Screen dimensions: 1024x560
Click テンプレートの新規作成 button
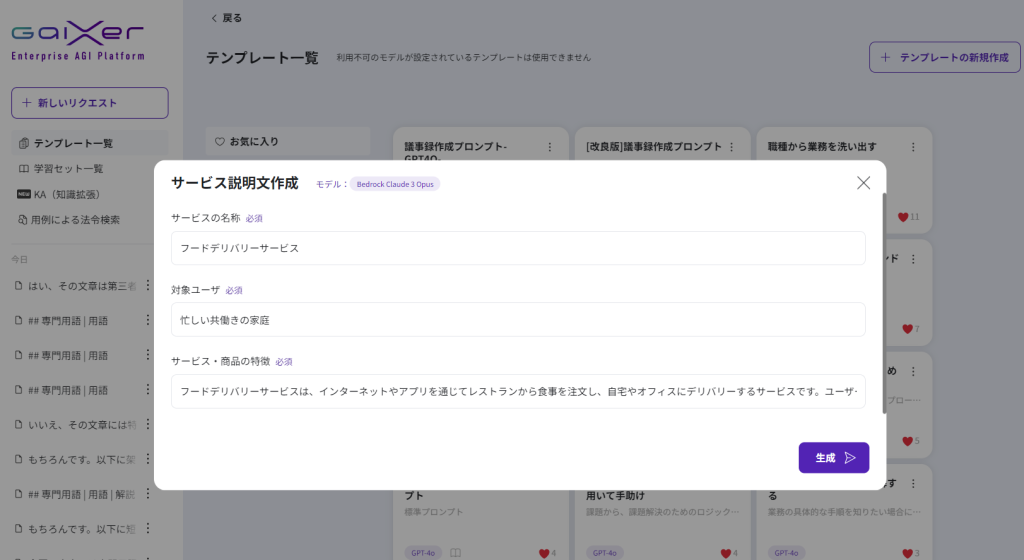pos(944,58)
